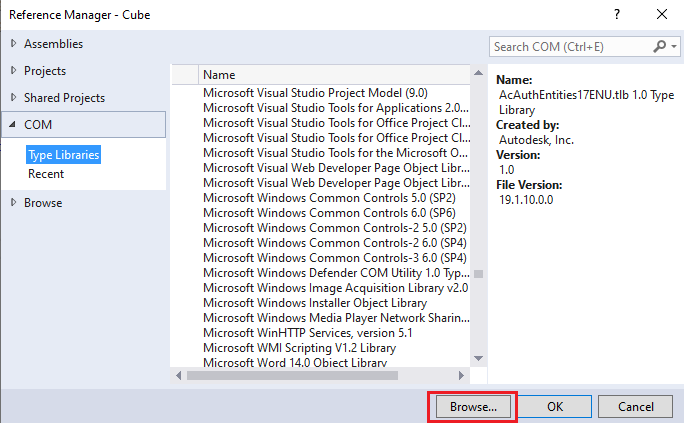Select Microsoft Visual Studio Tools for the Microsoft O...

(x=335, y=153)
